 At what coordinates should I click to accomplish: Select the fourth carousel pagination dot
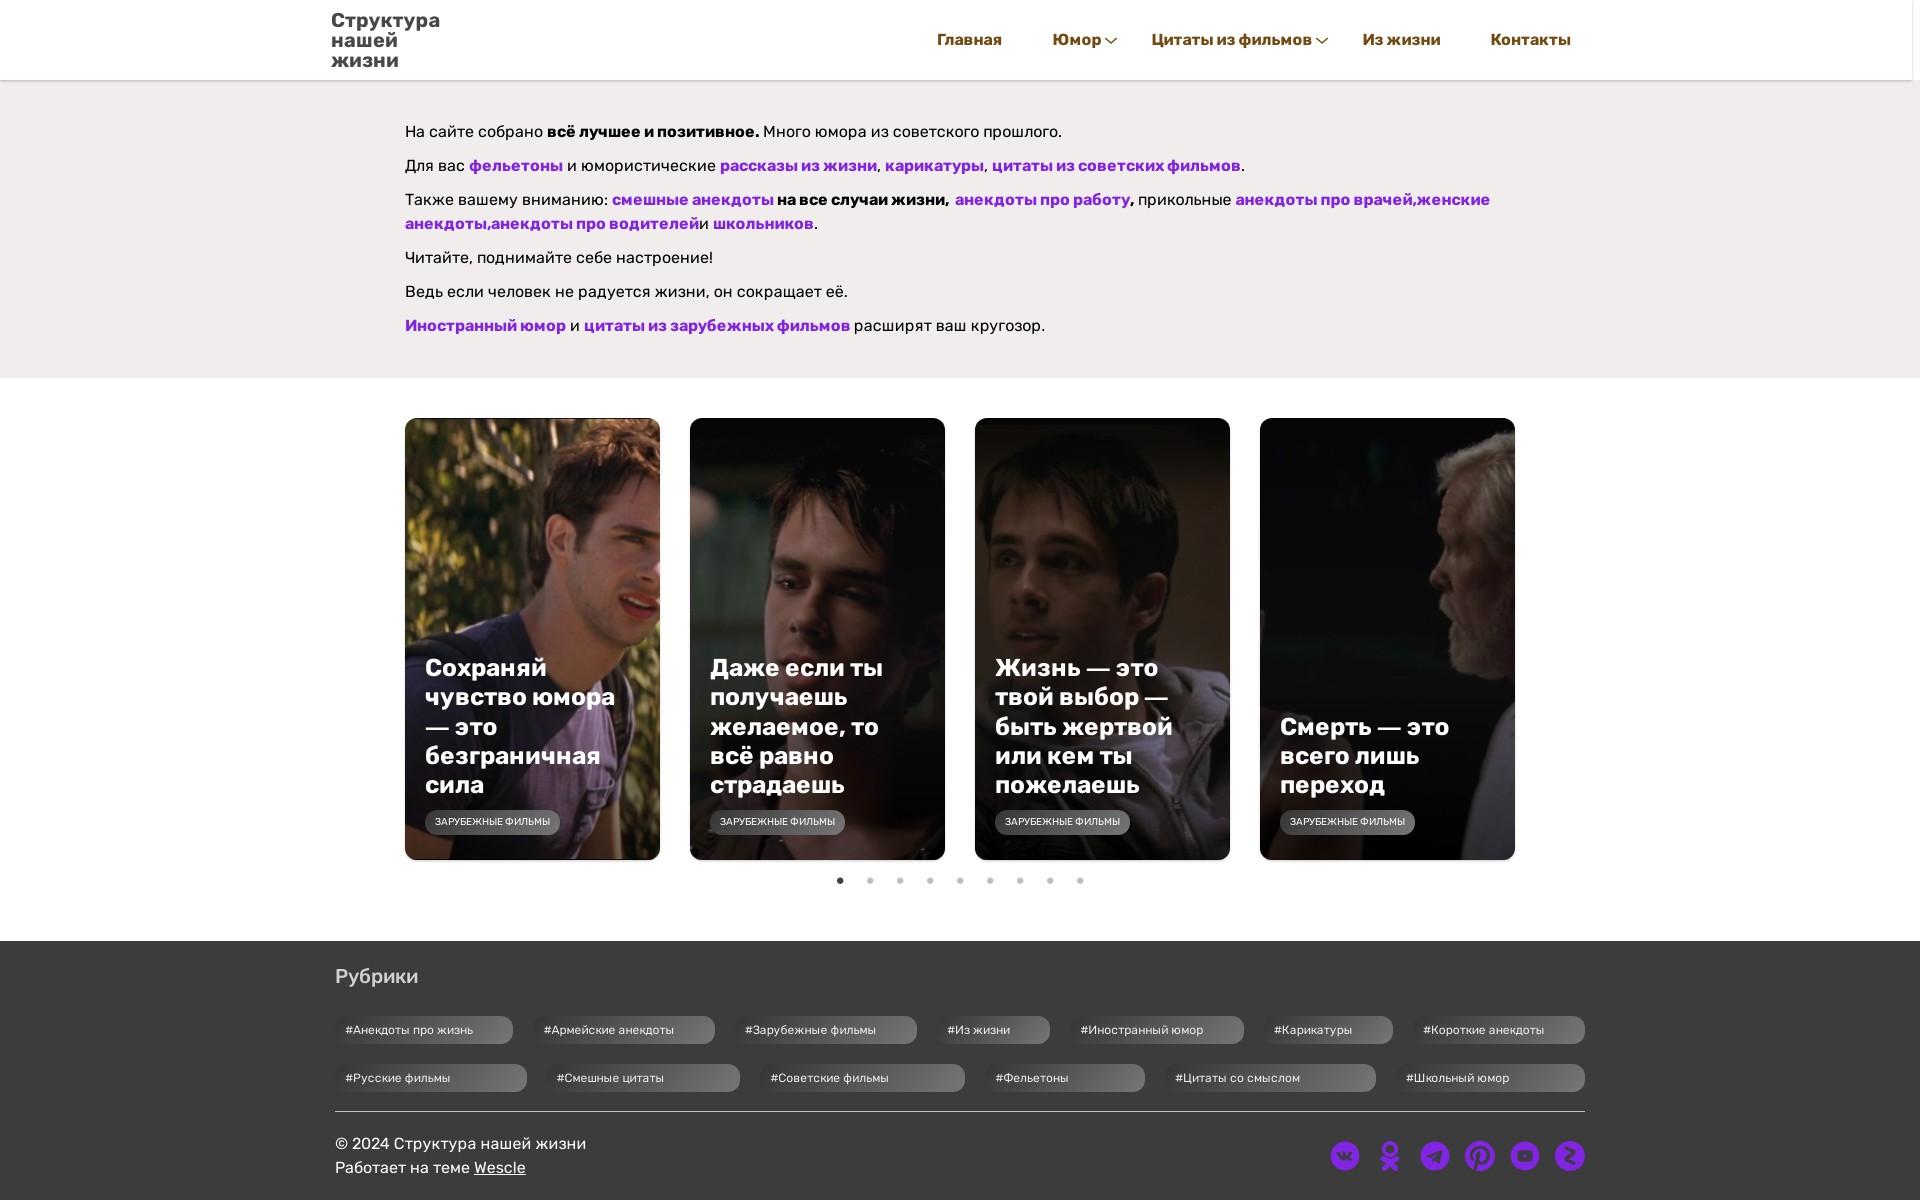(x=930, y=881)
